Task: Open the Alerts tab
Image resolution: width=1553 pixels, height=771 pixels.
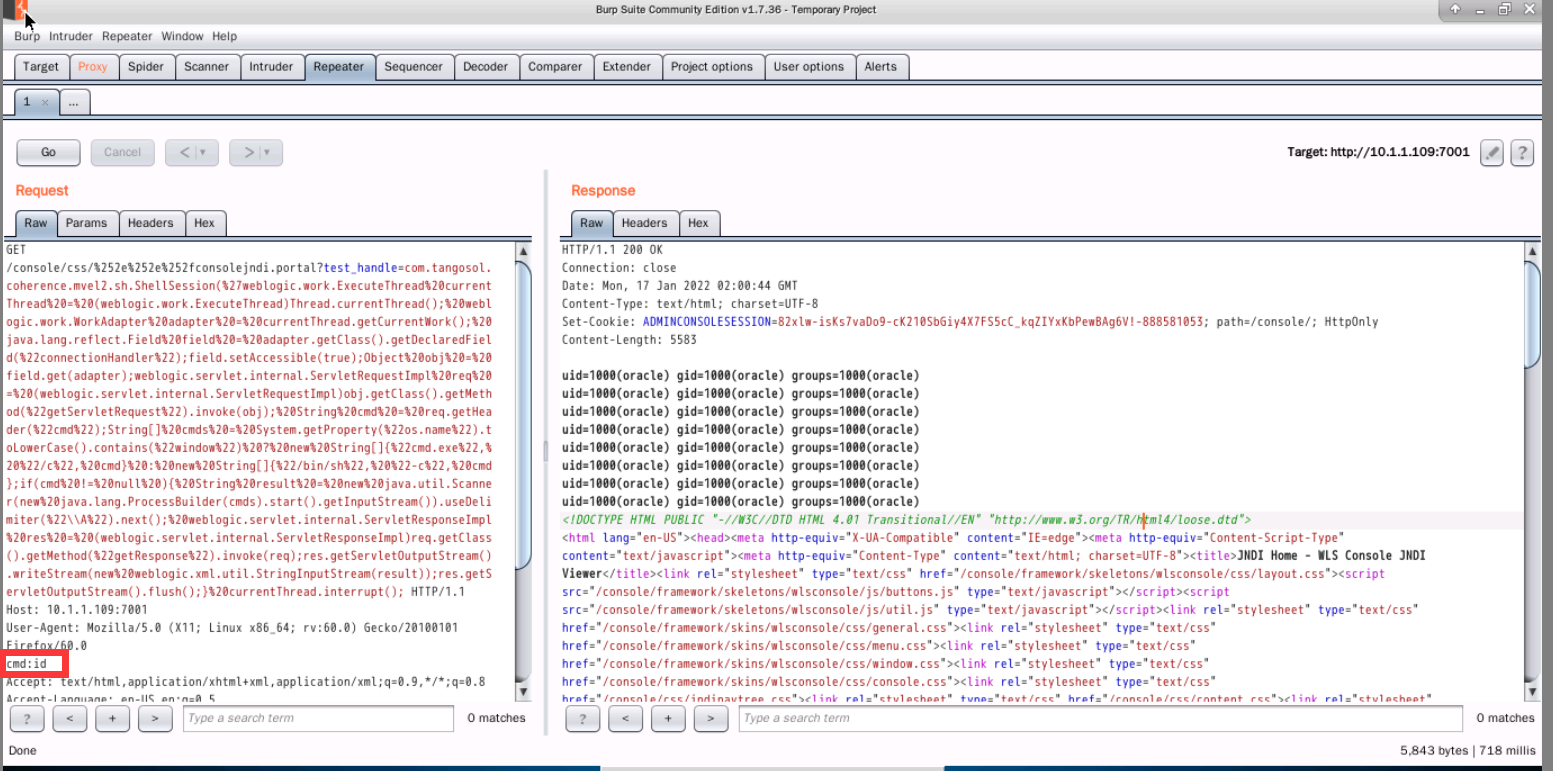Action: click(881, 67)
